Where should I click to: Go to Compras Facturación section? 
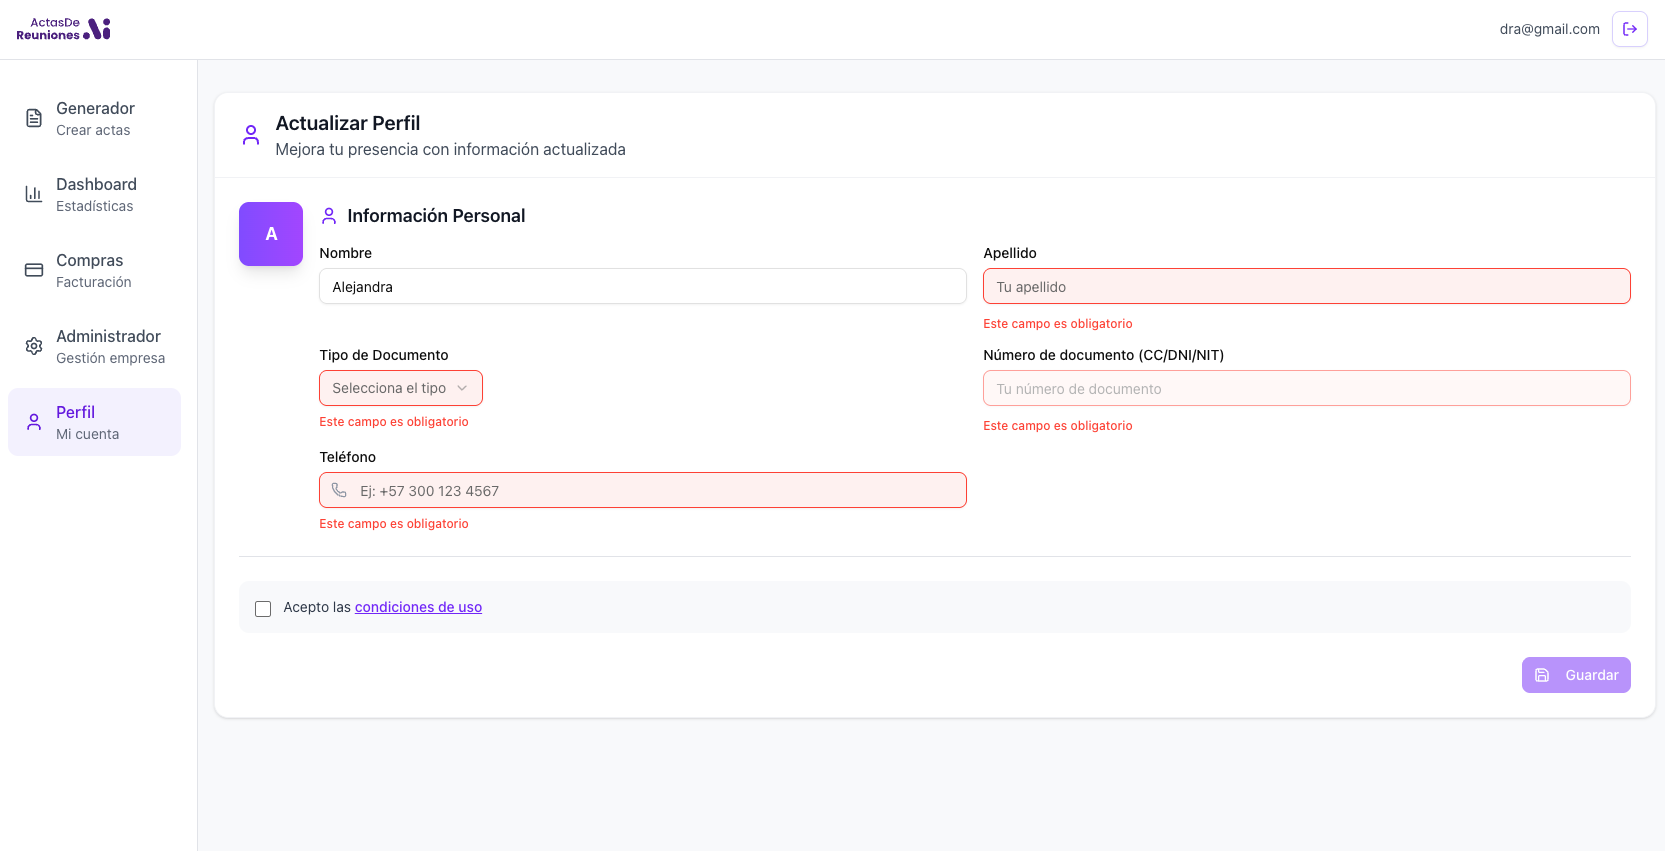point(94,270)
